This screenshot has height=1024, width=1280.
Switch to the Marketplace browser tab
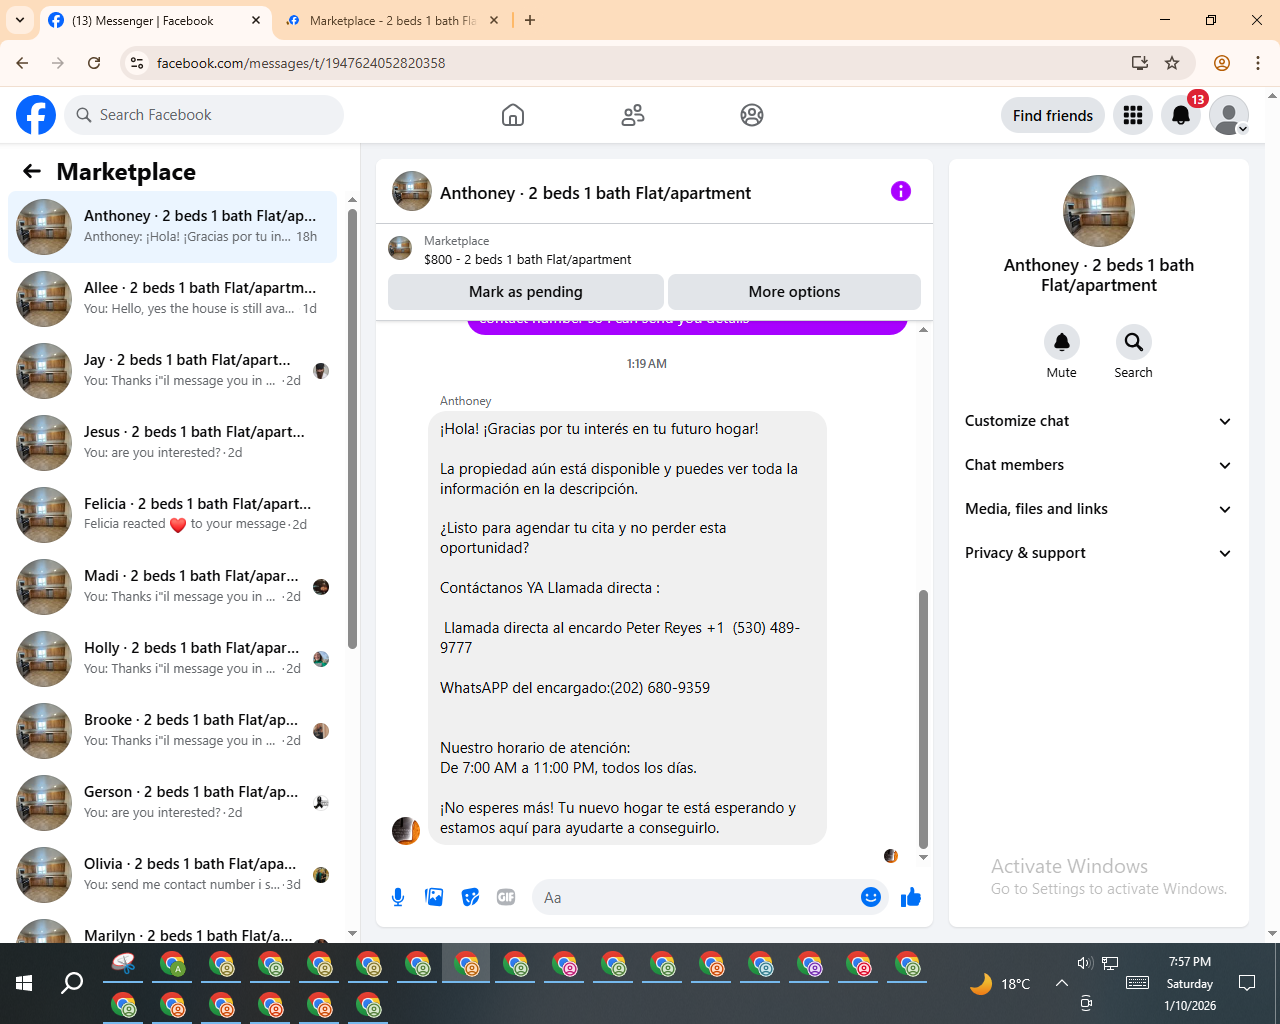tap(392, 20)
